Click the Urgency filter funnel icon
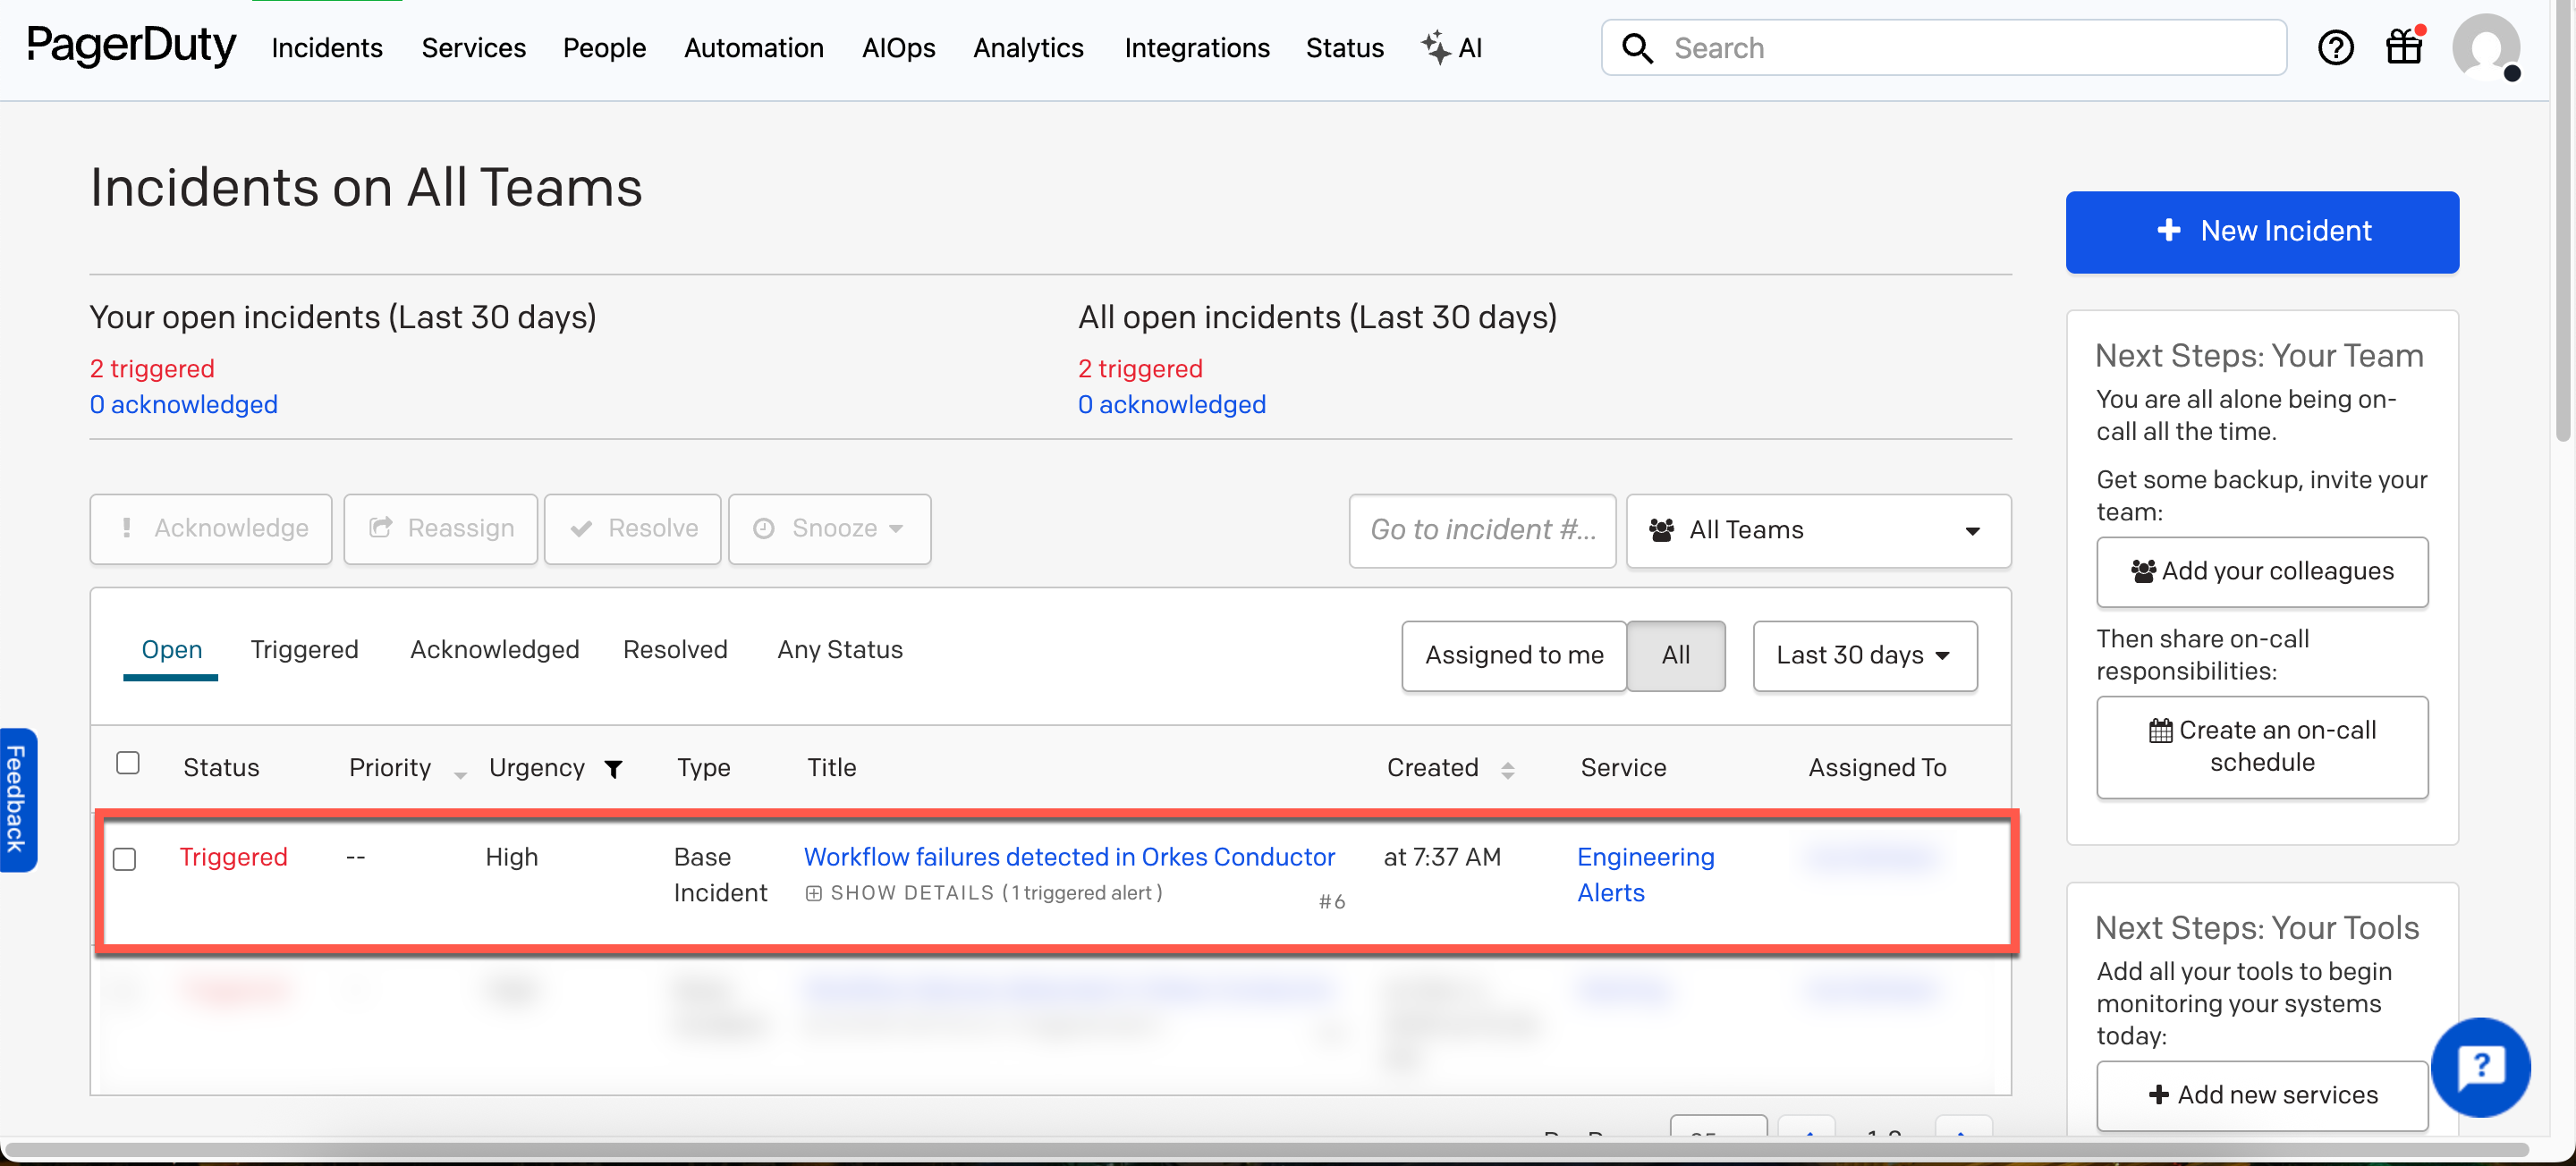The image size is (2576, 1166). [x=614, y=769]
